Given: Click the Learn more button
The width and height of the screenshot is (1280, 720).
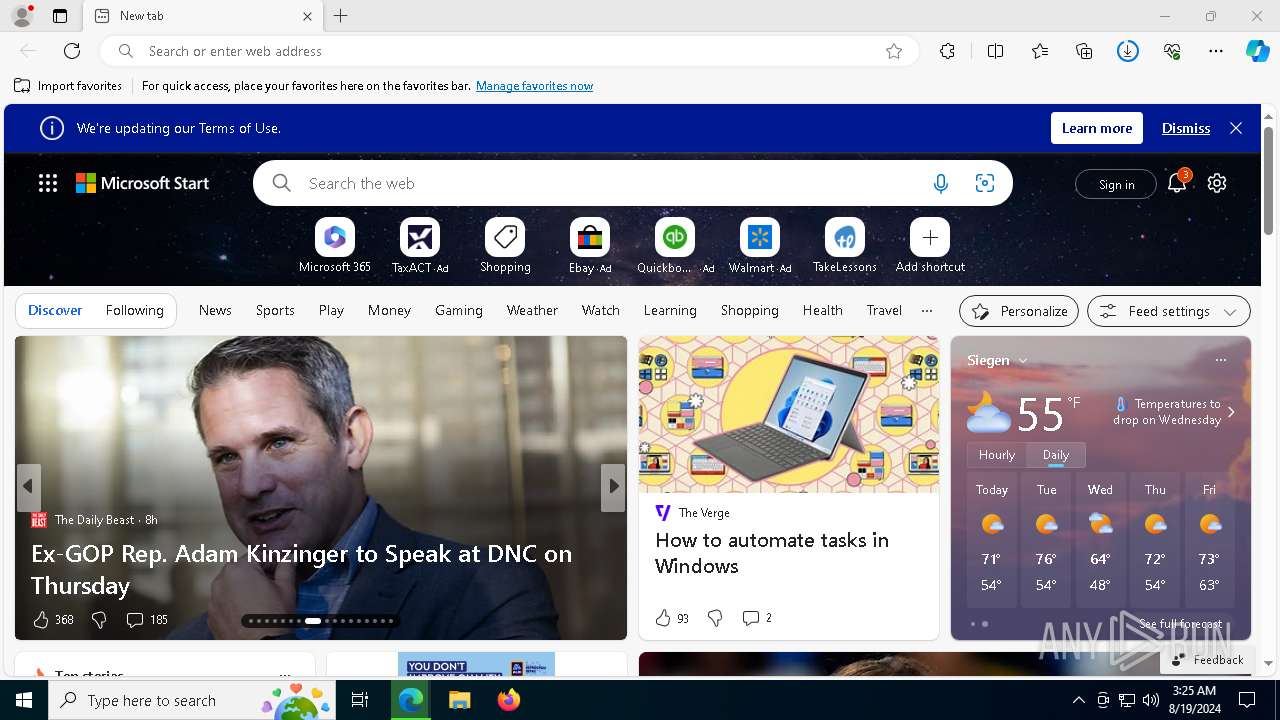Looking at the screenshot, I should [x=1097, y=128].
